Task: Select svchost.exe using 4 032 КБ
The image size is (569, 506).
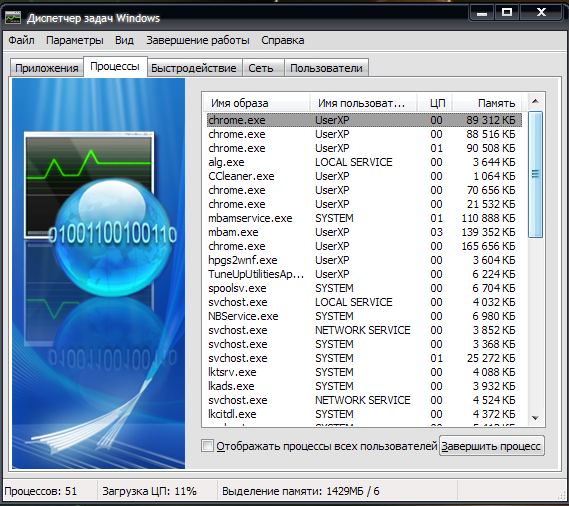Action: point(364,302)
